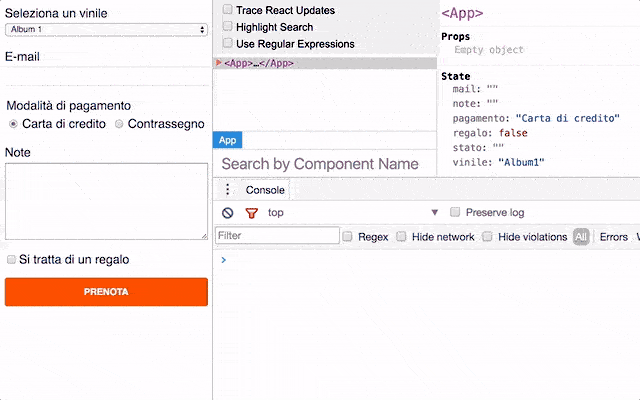The image size is (640, 400).
Task: Select the App breadcrumb tab
Action: 228,141
